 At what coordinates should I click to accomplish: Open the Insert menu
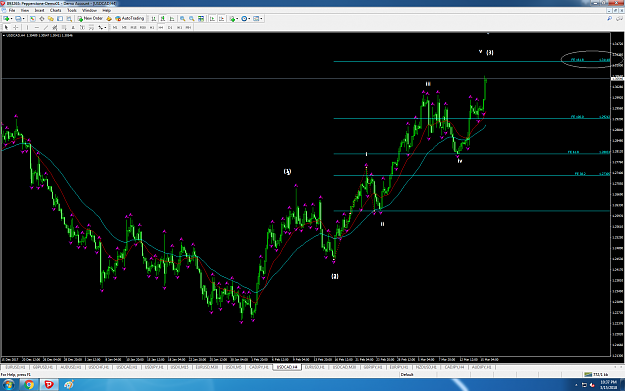(39, 10)
